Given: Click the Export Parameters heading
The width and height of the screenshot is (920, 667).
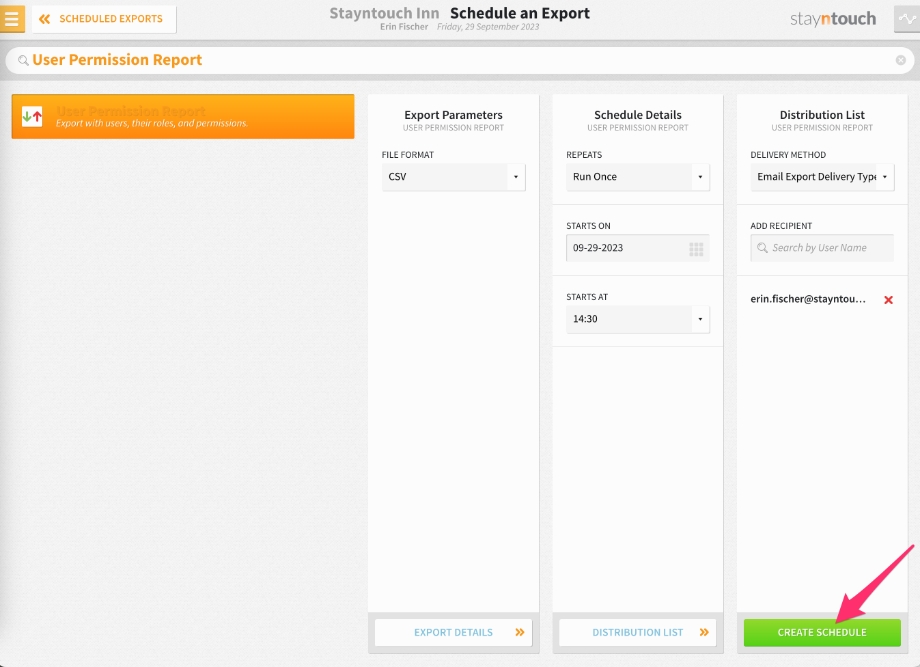Looking at the screenshot, I should tap(454, 115).
